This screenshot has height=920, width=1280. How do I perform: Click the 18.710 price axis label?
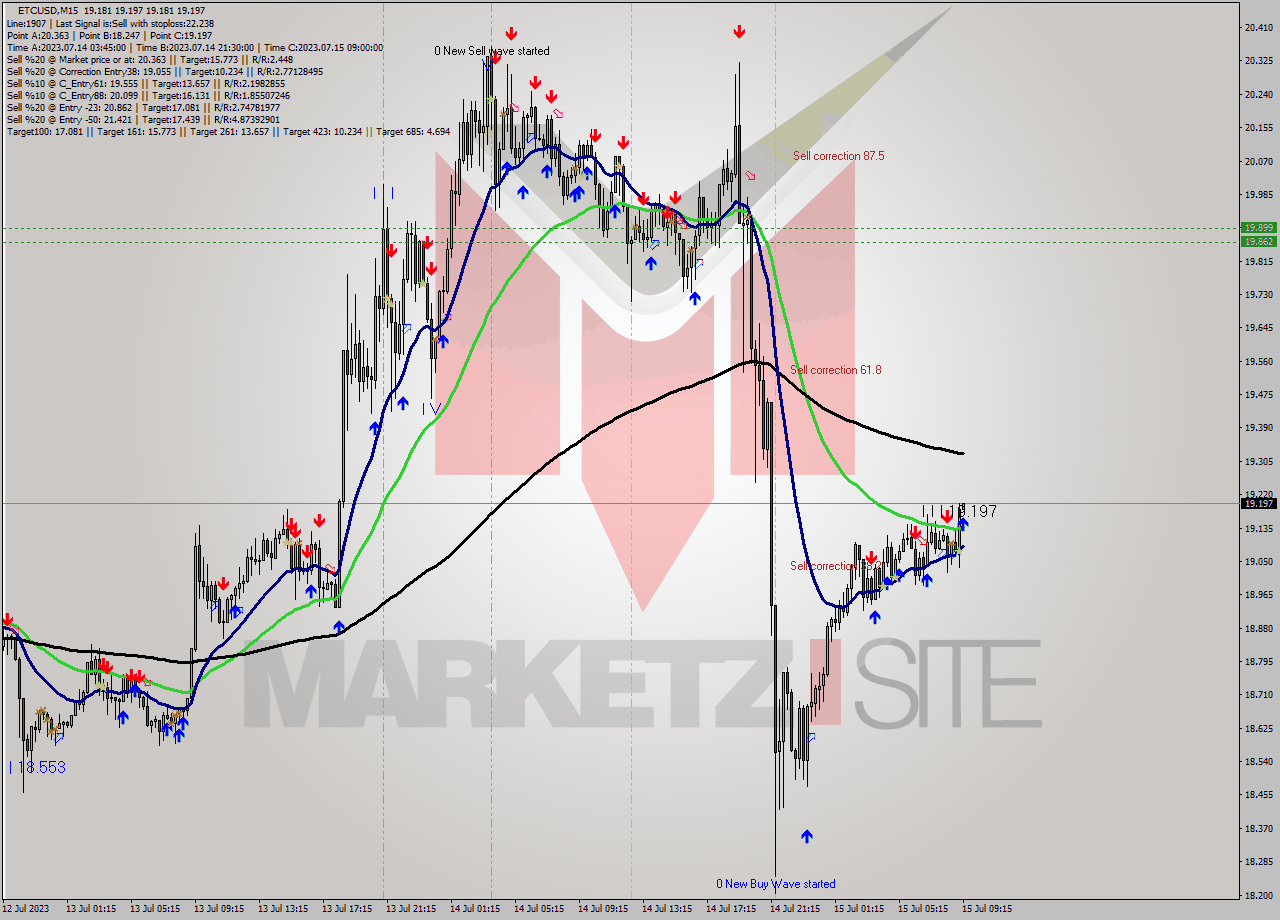pyautogui.click(x=1259, y=694)
